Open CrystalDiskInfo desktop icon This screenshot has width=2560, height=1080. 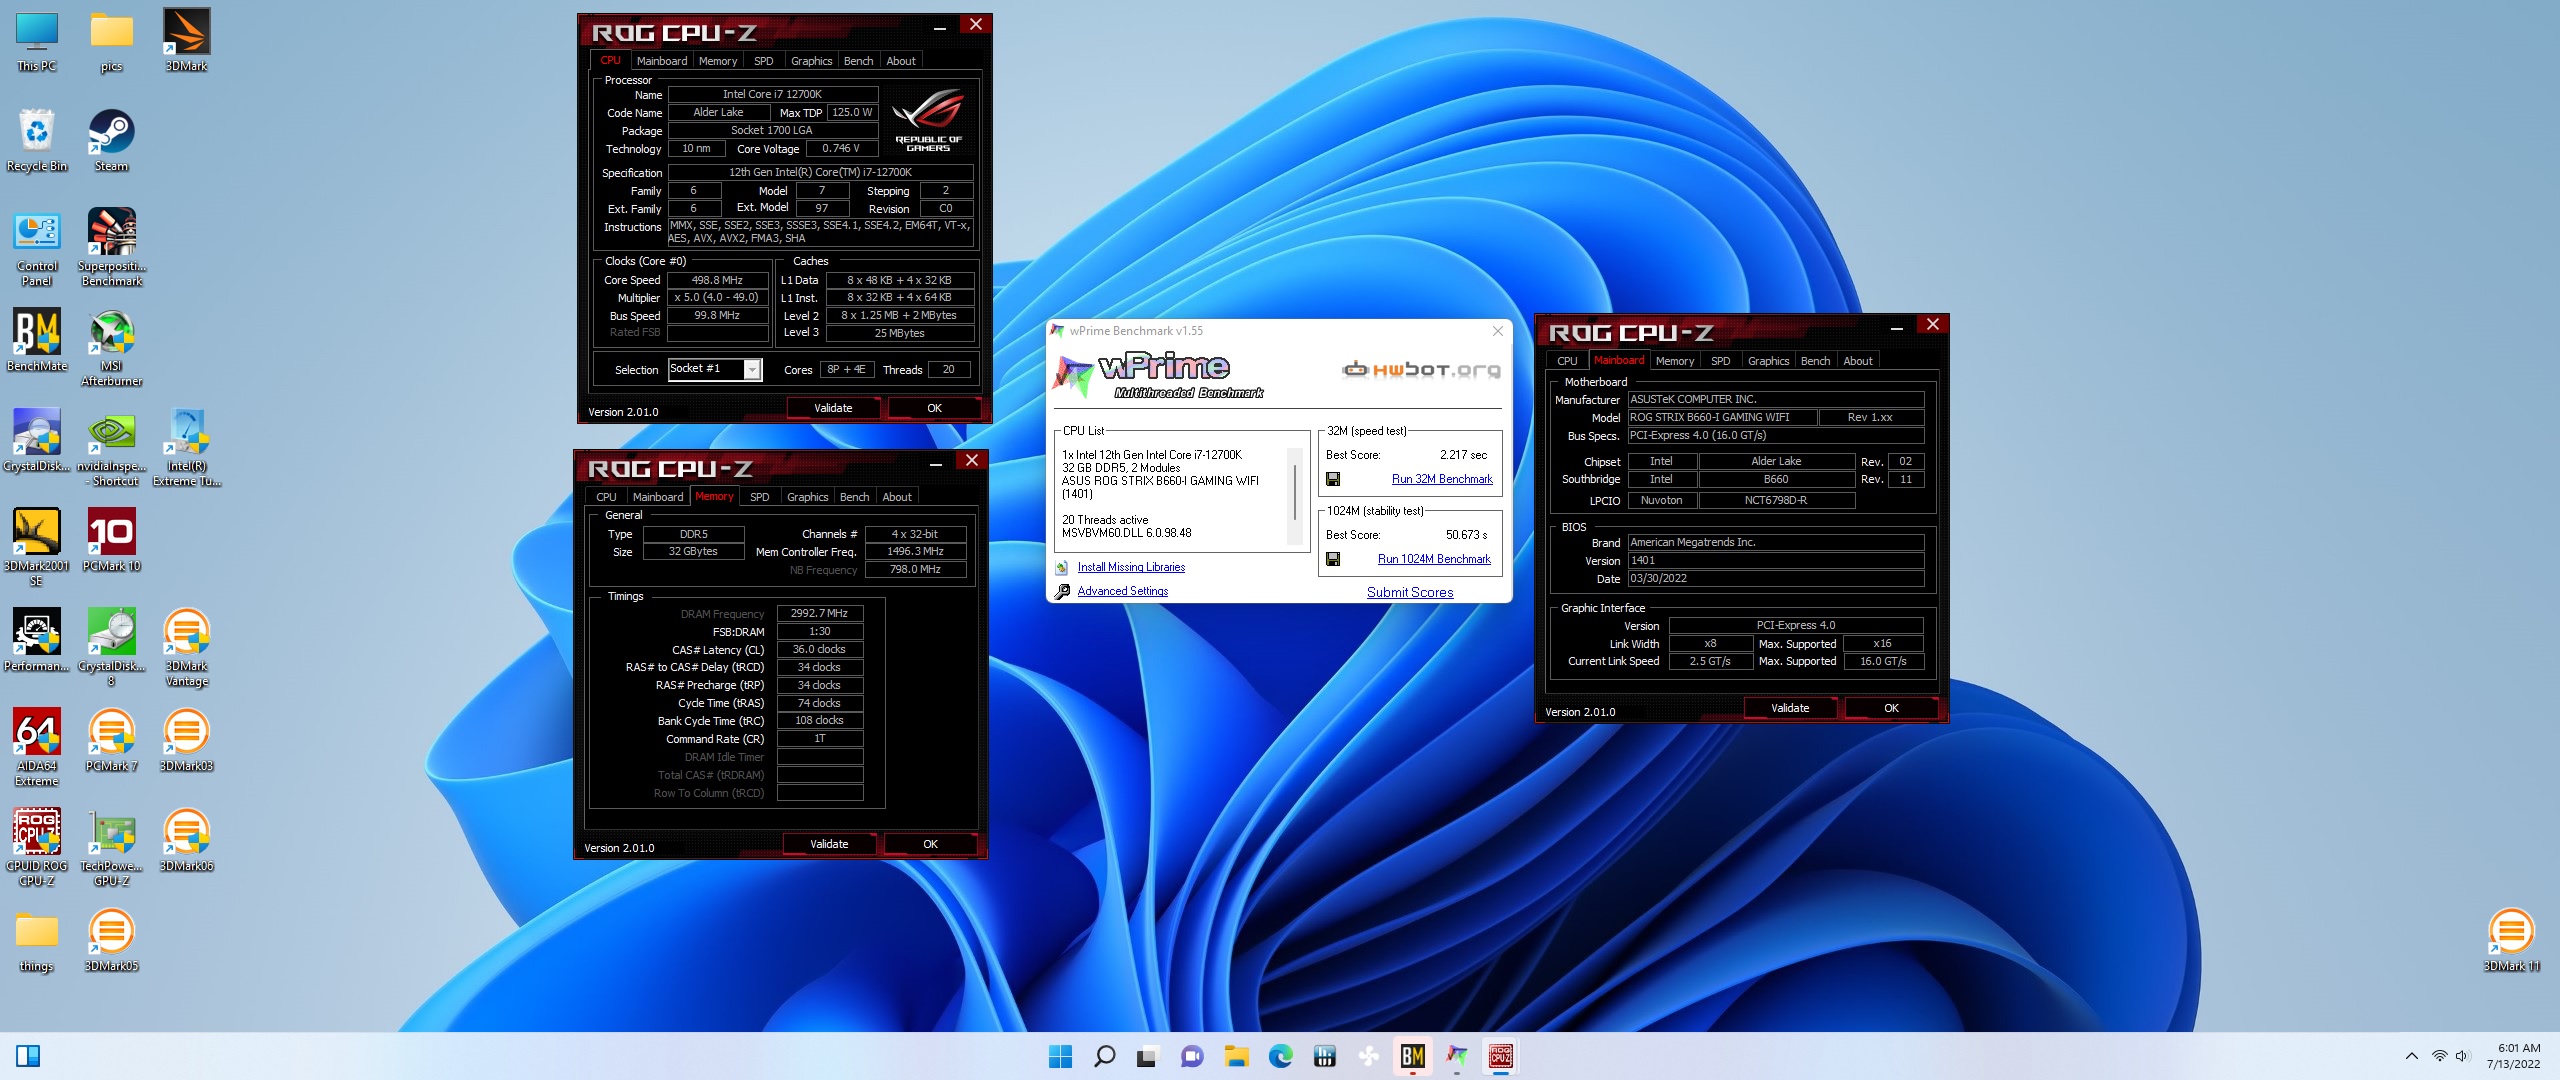pos(37,440)
